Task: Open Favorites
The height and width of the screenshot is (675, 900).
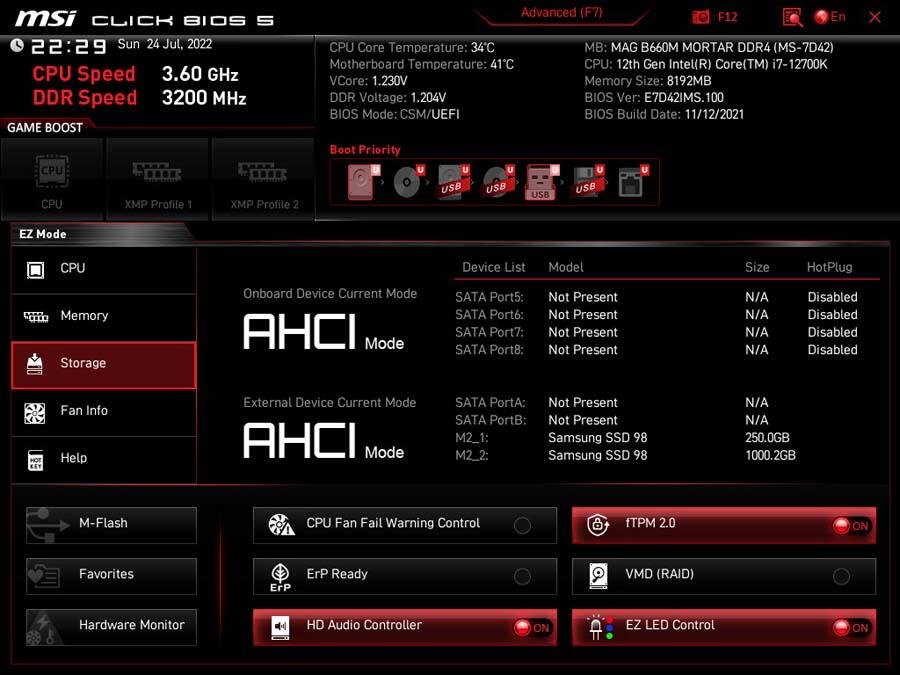Action: coord(111,576)
